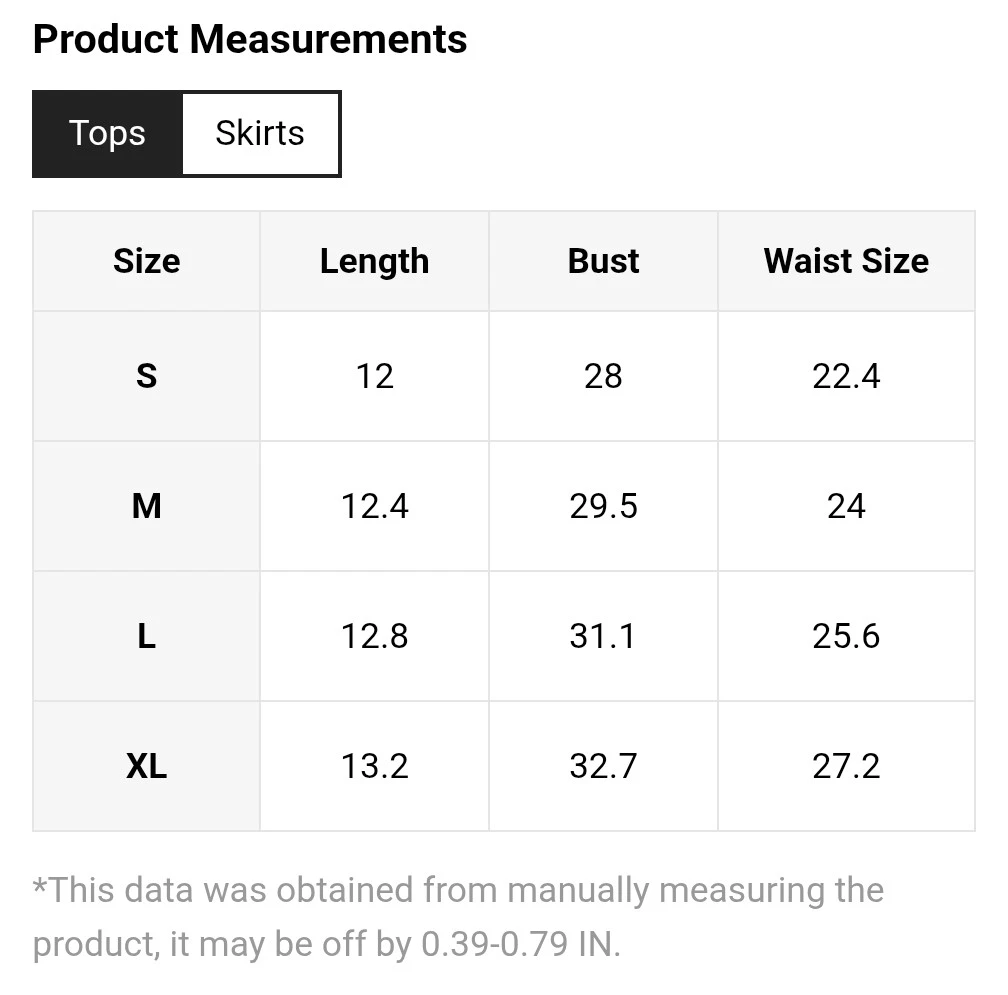Screen dimensions: 1008x995
Task: Click the S waist value 22.4
Action: click(846, 376)
